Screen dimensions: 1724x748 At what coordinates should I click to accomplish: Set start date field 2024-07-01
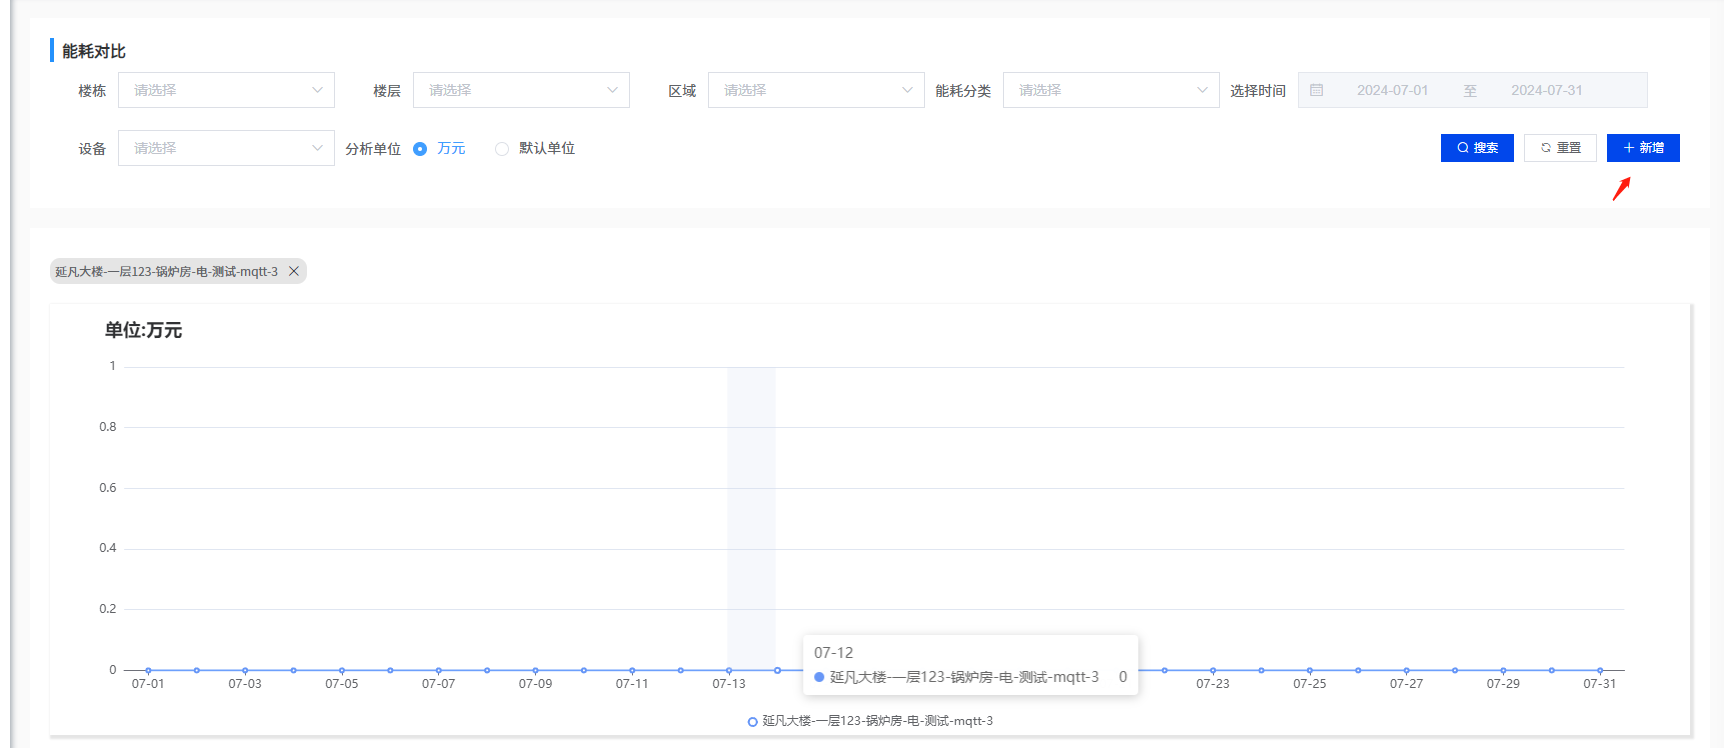(x=1392, y=90)
